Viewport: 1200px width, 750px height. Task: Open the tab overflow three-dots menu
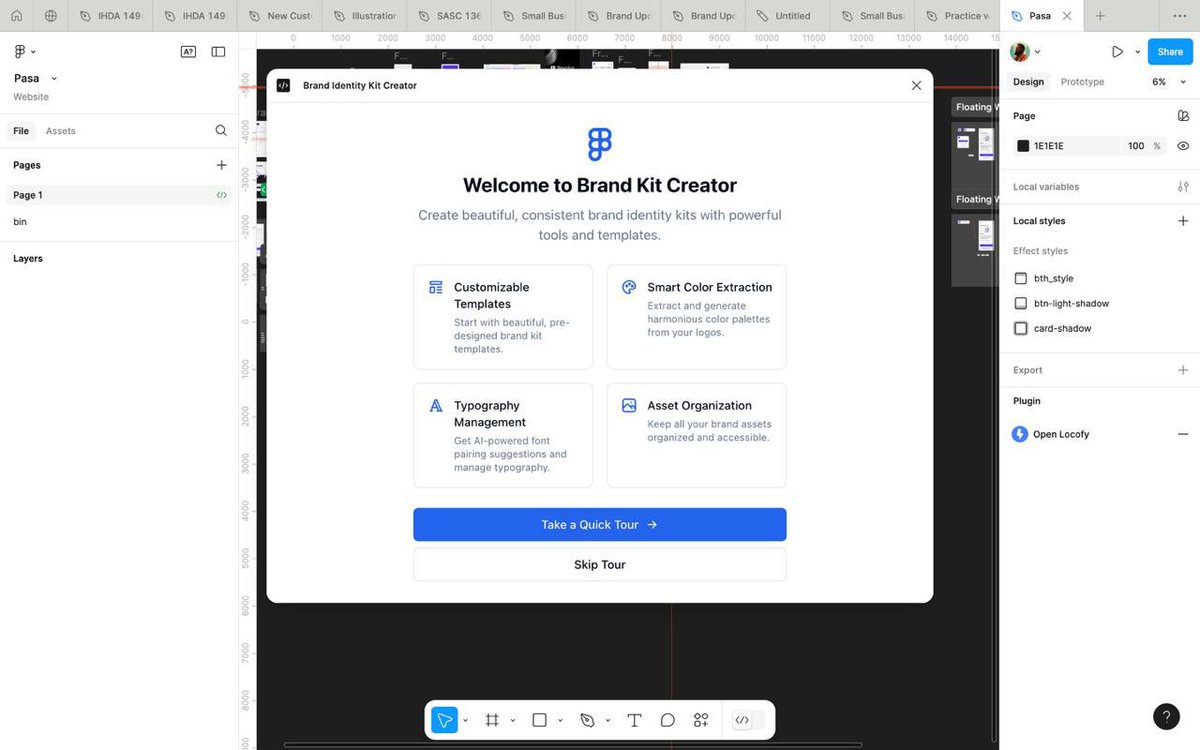(1178, 16)
